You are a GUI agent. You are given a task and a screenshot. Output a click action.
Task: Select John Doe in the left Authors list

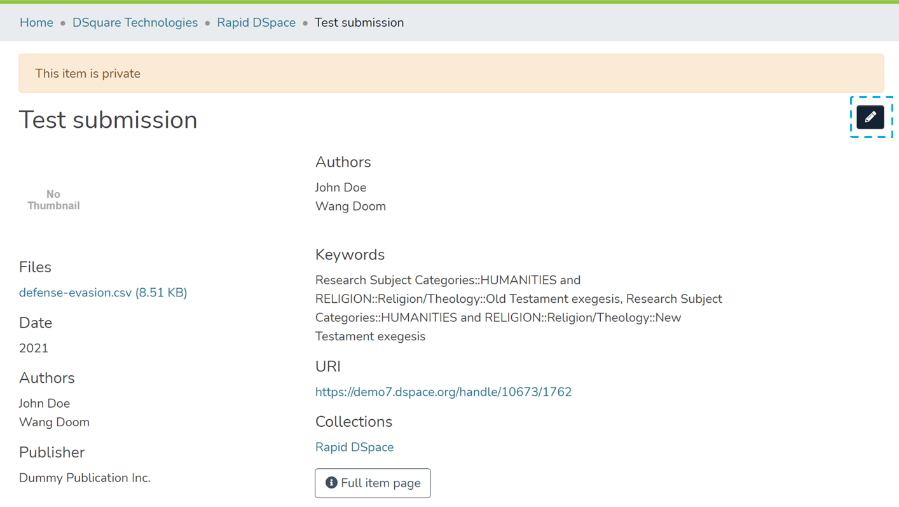pyautogui.click(x=44, y=404)
